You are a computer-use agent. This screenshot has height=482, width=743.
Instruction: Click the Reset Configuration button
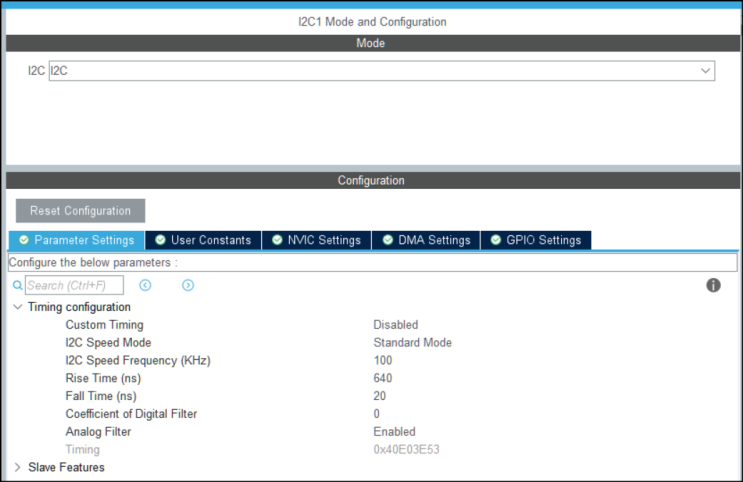81,211
